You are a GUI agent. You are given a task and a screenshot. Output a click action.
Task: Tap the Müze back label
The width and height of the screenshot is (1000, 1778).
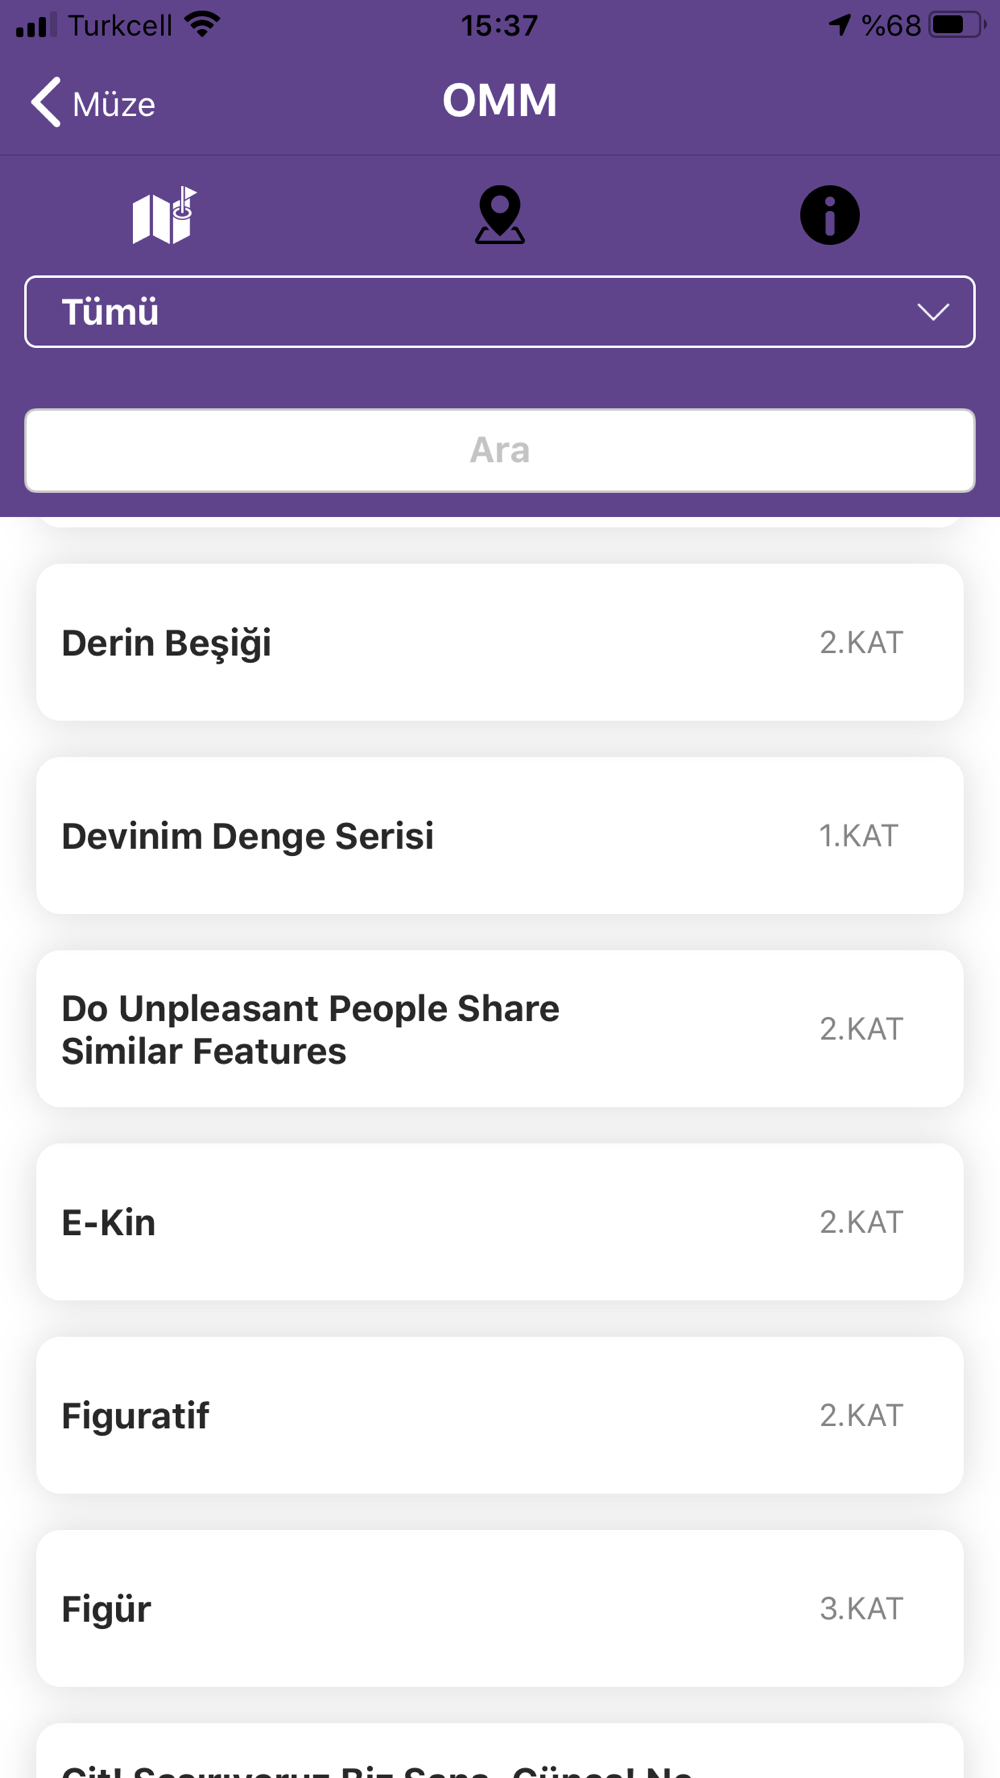(114, 104)
